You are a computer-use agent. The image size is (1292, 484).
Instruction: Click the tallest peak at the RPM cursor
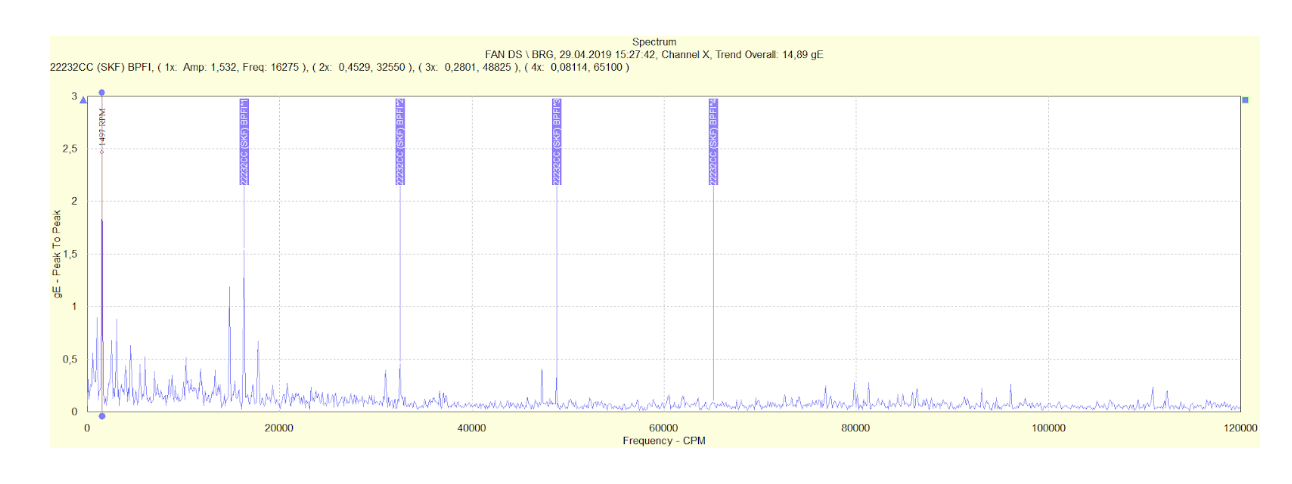pyautogui.click(x=102, y=222)
